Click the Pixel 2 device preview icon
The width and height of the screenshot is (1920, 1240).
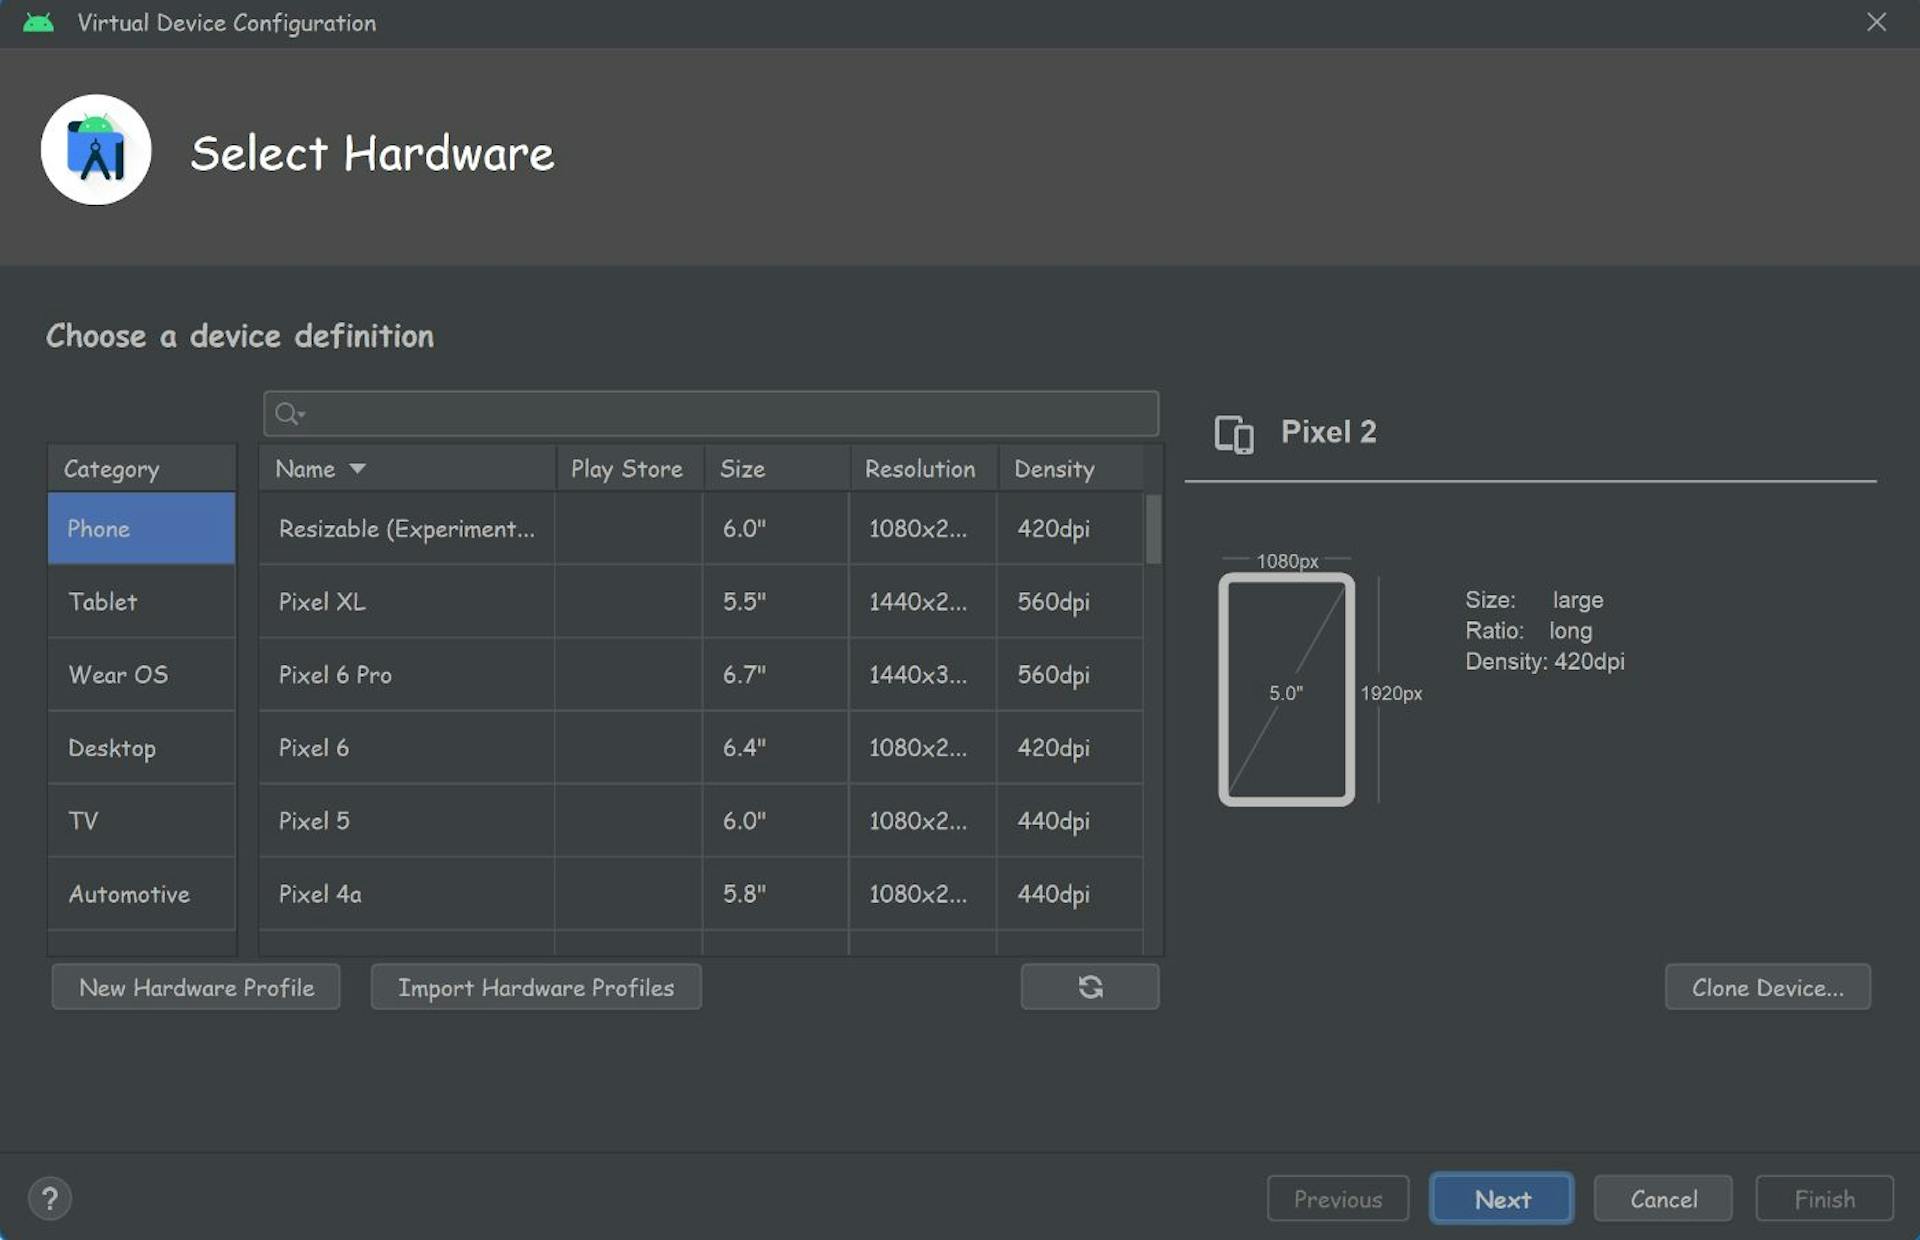pos(1233,434)
